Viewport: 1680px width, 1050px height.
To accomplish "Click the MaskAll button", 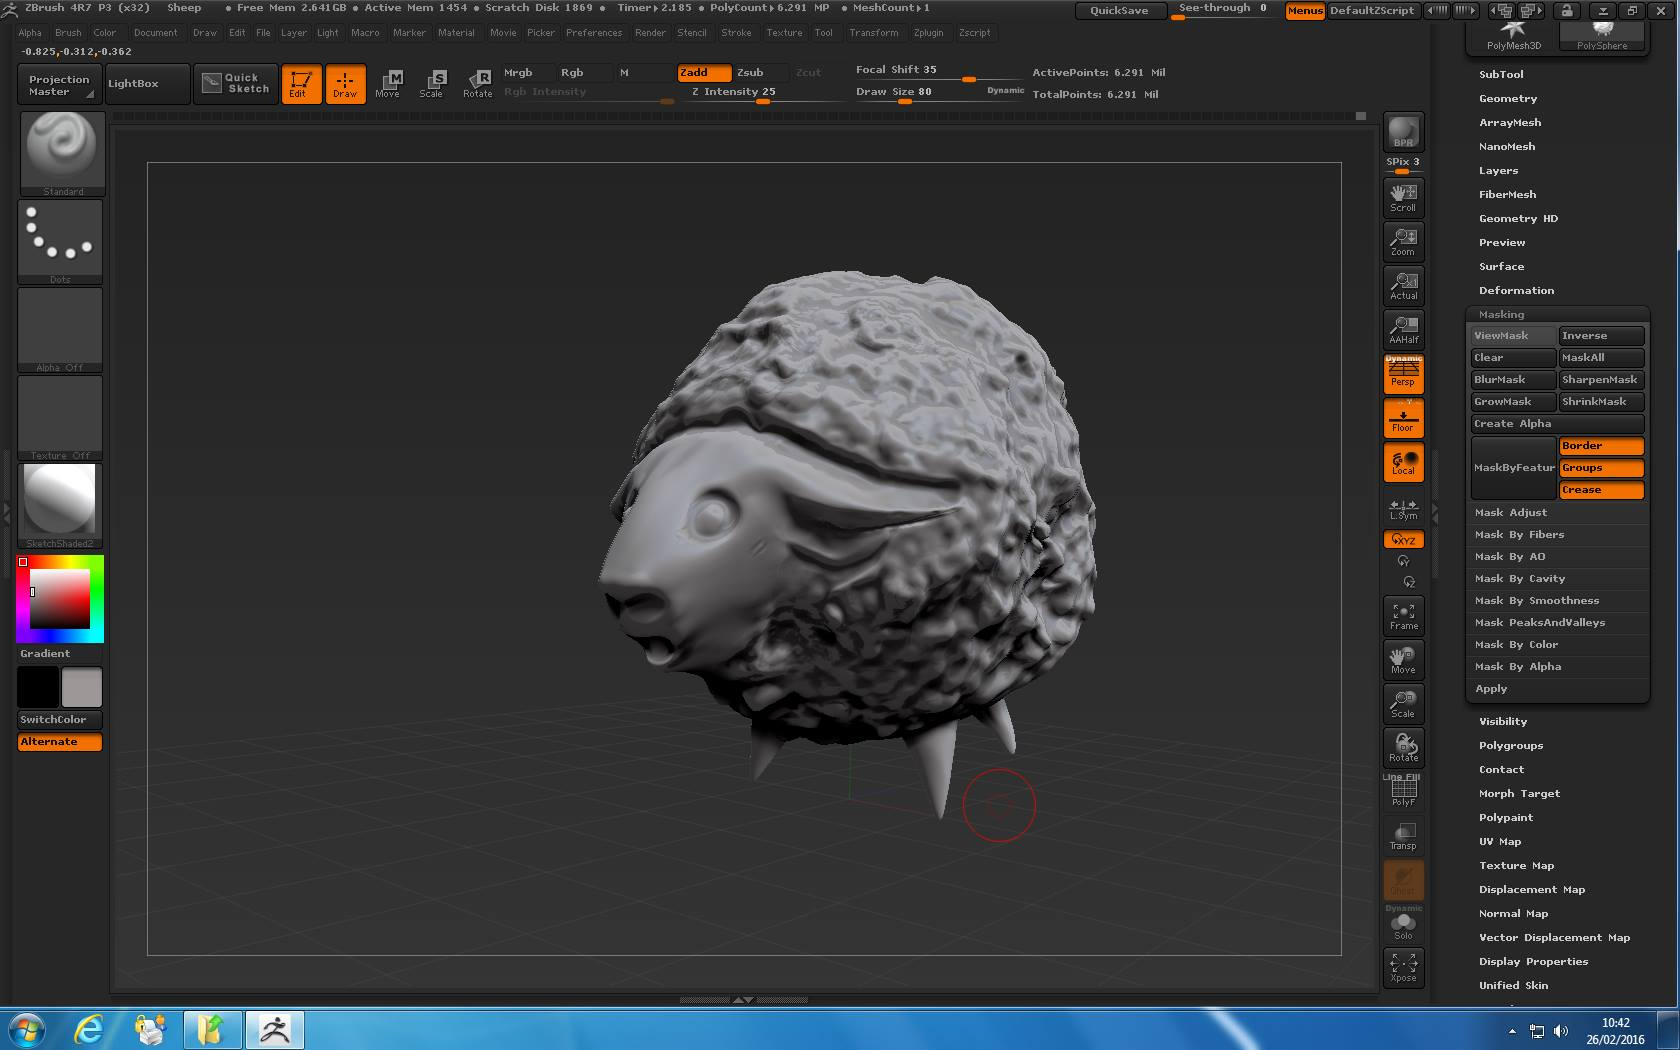I will pyautogui.click(x=1601, y=358).
